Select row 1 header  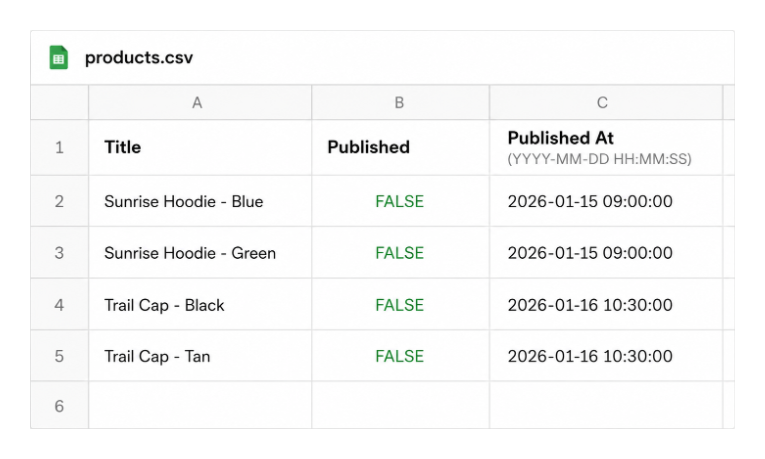click(60, 147)
